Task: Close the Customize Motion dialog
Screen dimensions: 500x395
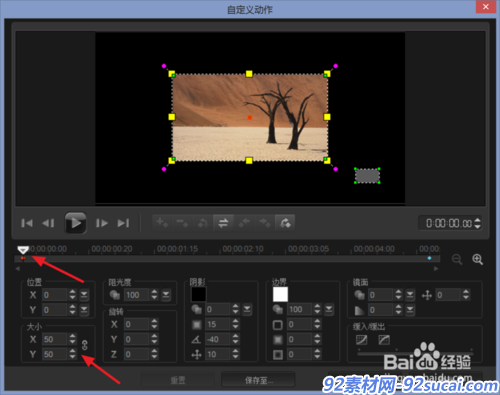Action: point(486,7)
